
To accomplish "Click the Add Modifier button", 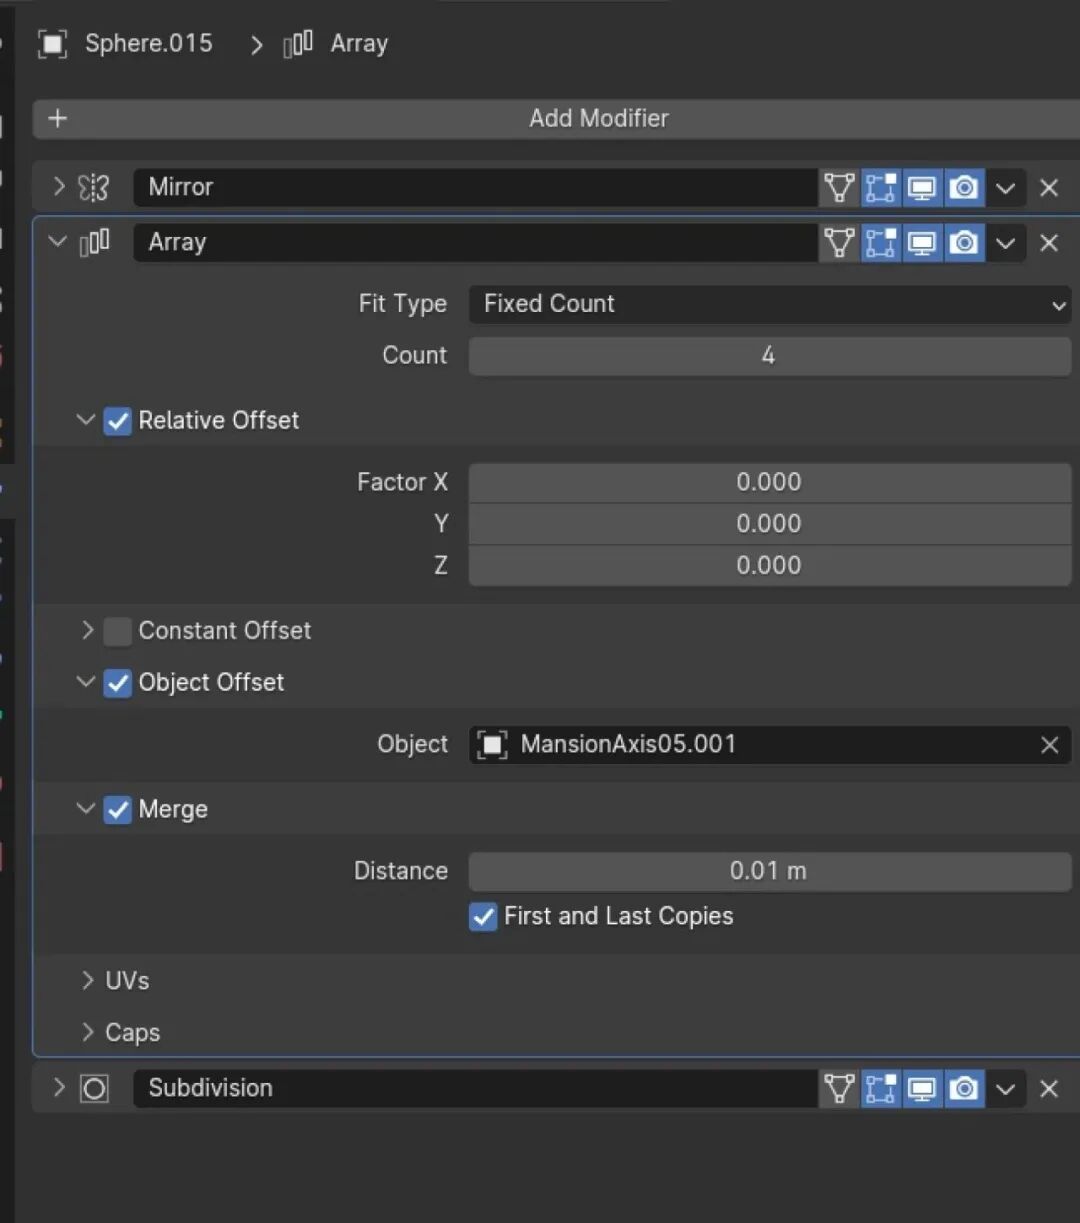I will point(557,118).
